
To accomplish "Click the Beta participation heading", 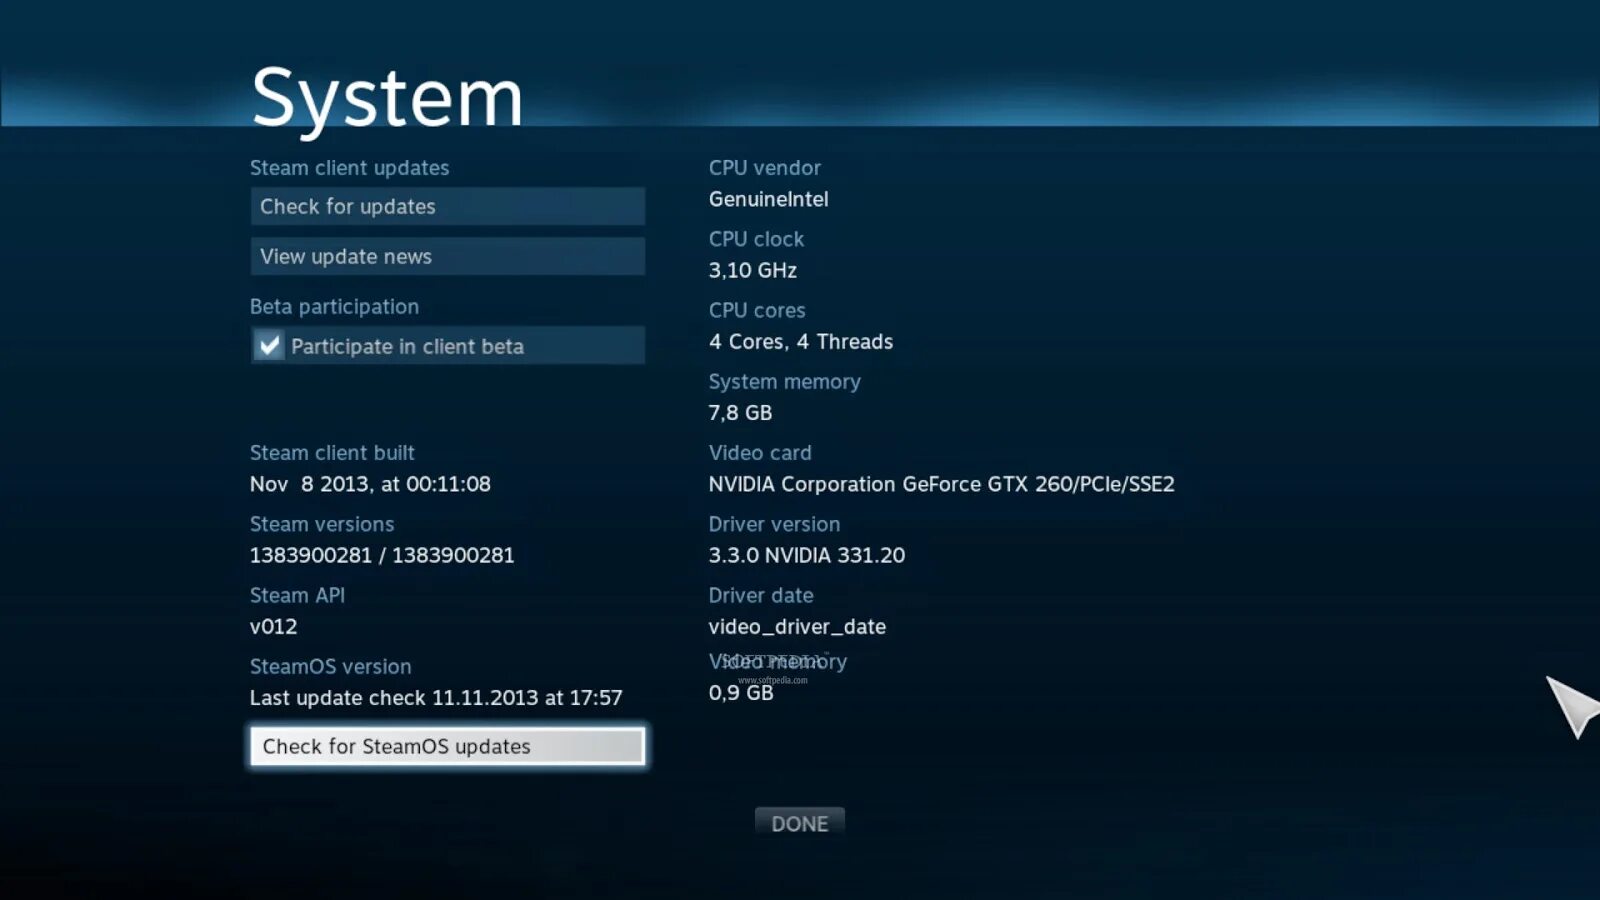I will [334, 306].
